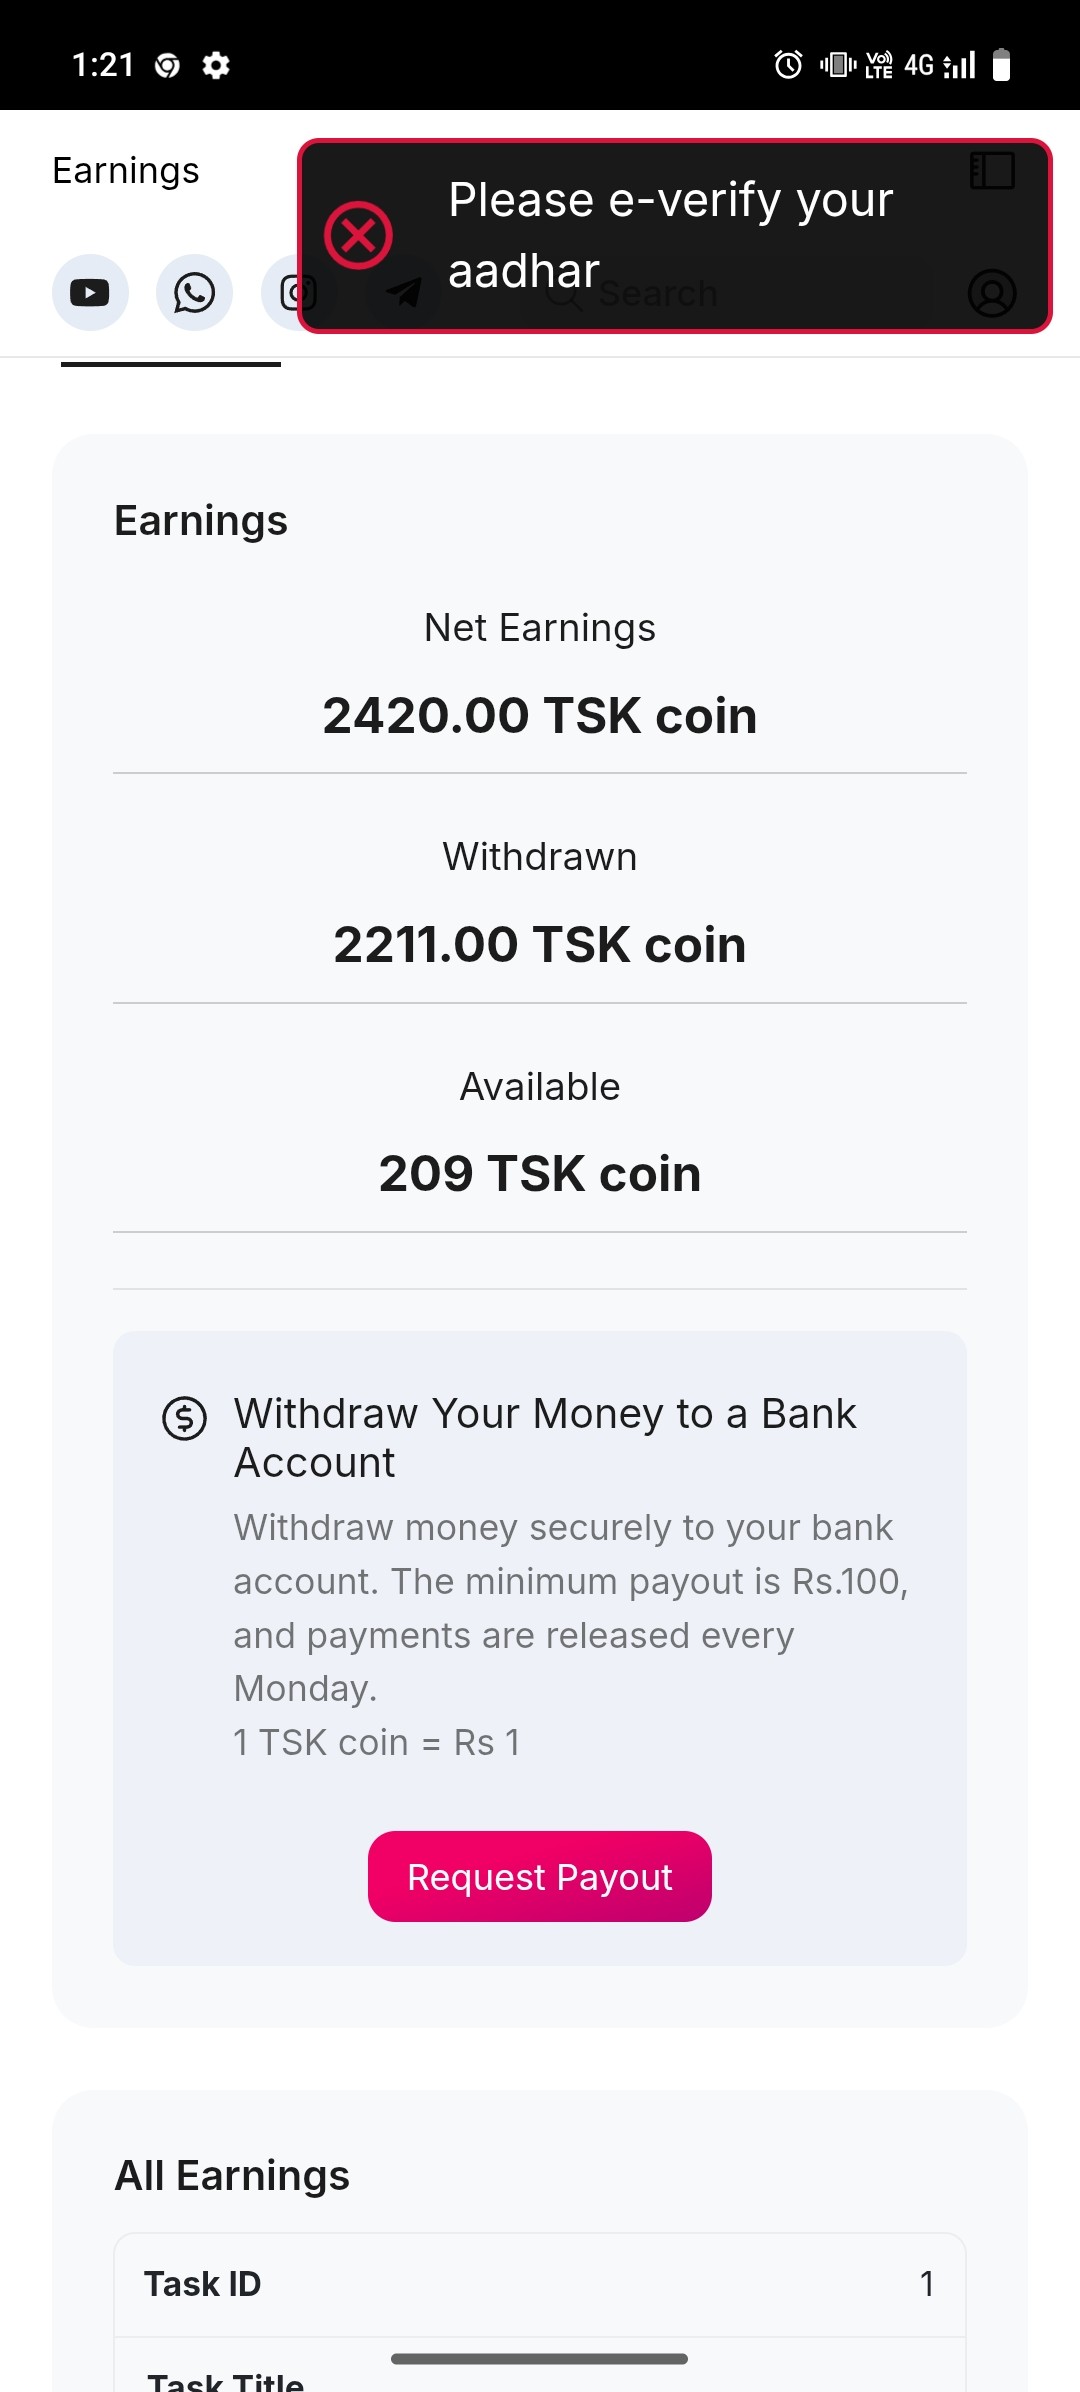The width and height of the screenshot is (1080, 2392).
Task: Tap the Available 209 TSK coin amount
Action: [540, 1173]
